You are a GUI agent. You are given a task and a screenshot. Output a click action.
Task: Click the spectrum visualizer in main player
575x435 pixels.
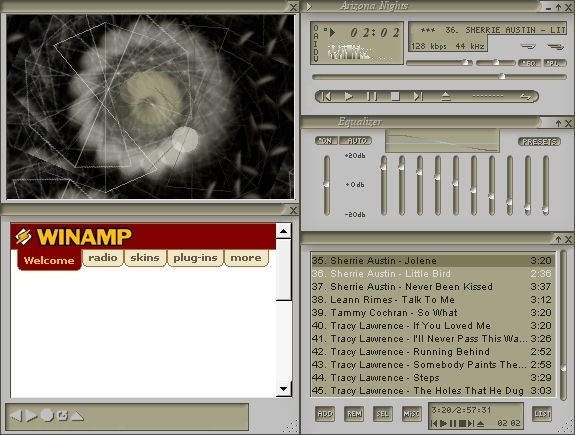(361, 52)
